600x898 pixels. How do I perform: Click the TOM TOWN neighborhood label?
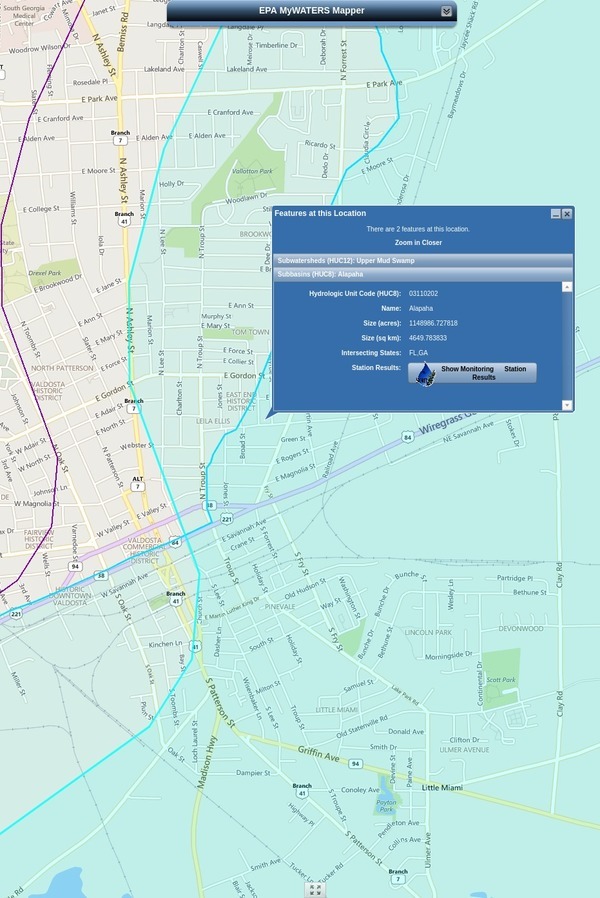coord(250,332)
